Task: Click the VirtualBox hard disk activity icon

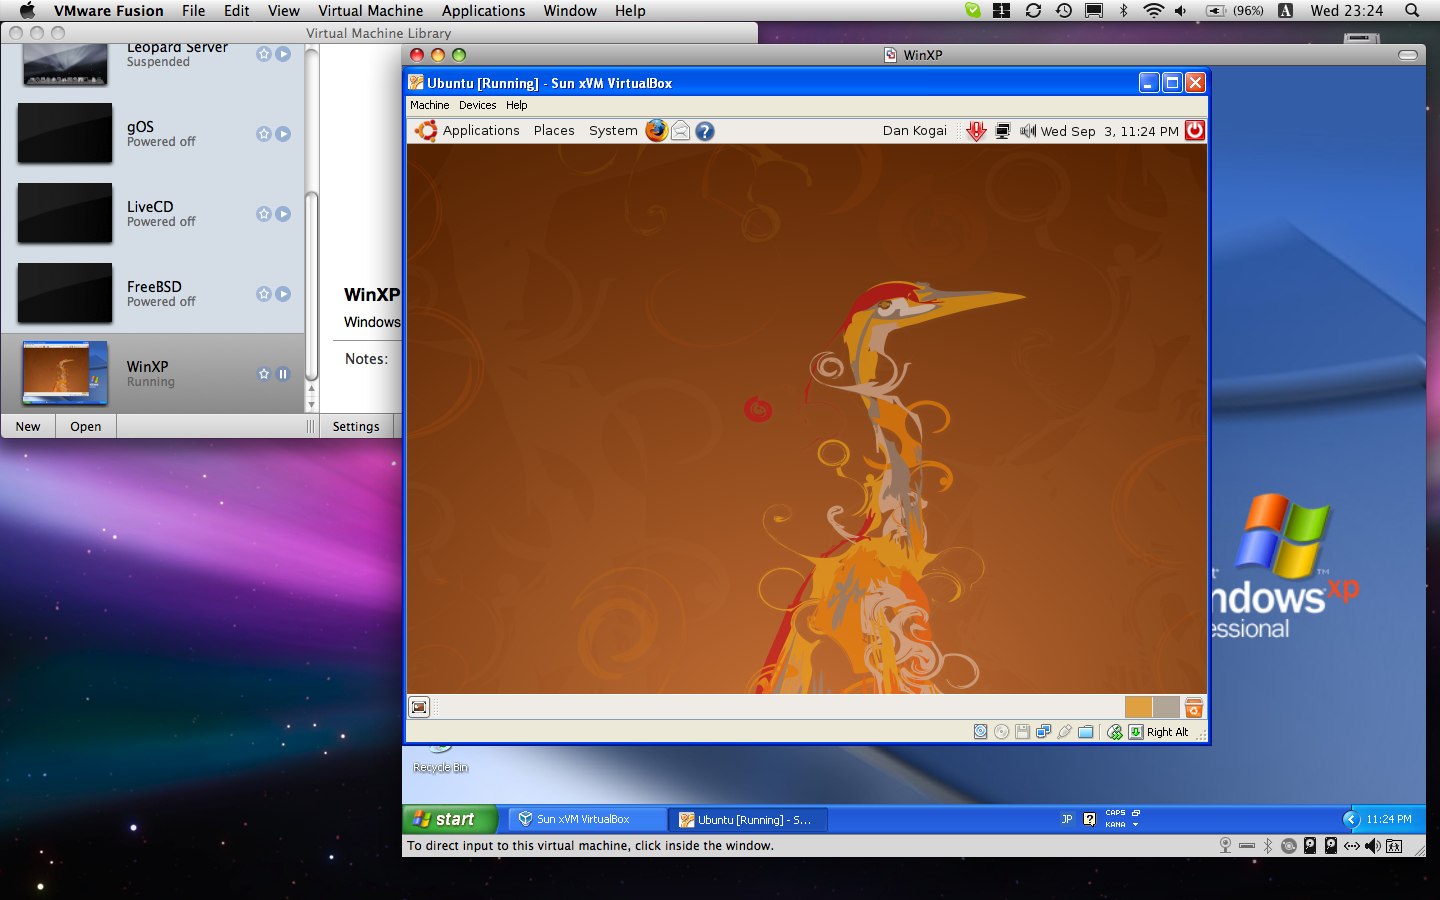Action: click(981, 732)
